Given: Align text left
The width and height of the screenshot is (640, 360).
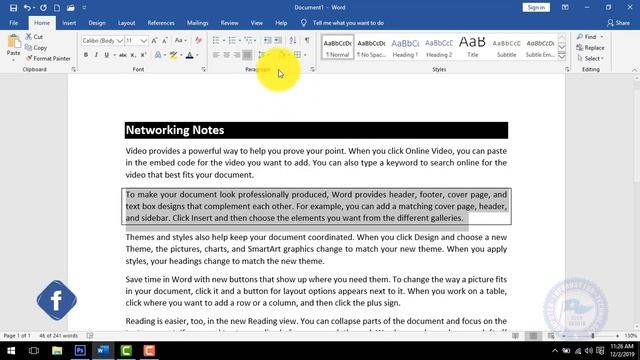Looking at the screenshot, I should click(x=216, y=55).
